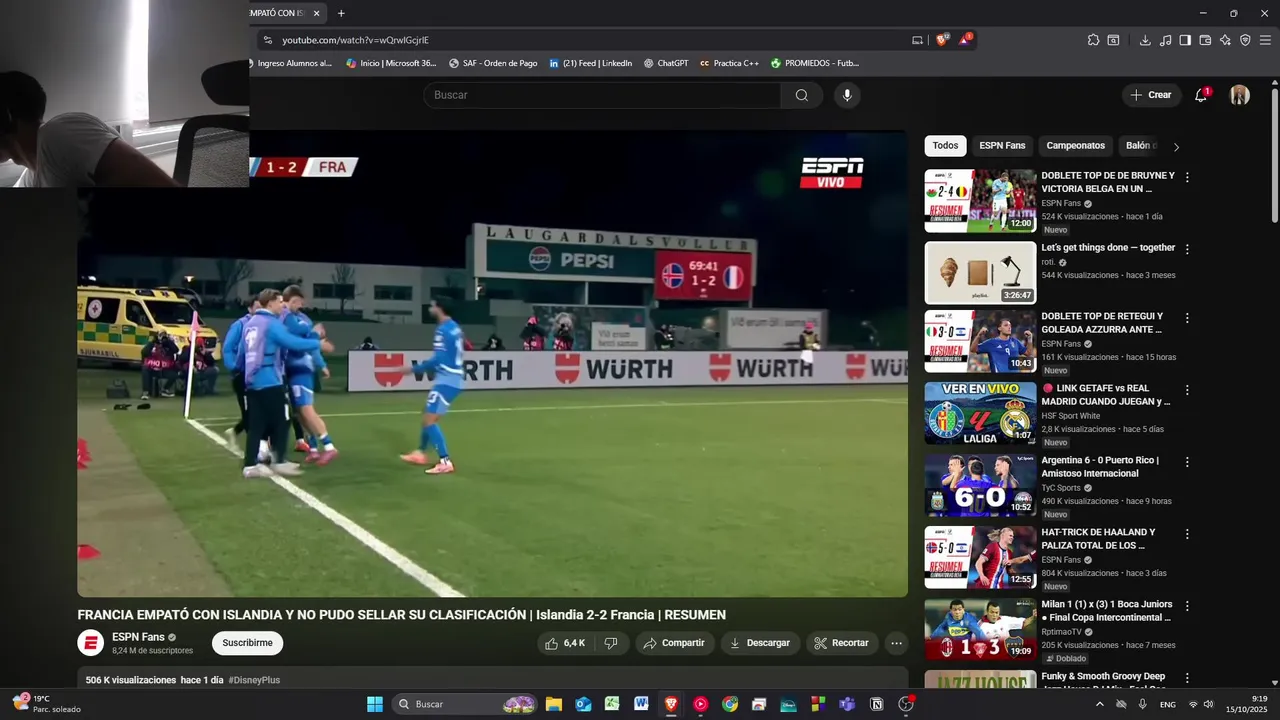Viewport: 1280px width, 720px height.
Task: Open the (21) Feed | LinkedIn bookmark
Action: coord(590,63)
